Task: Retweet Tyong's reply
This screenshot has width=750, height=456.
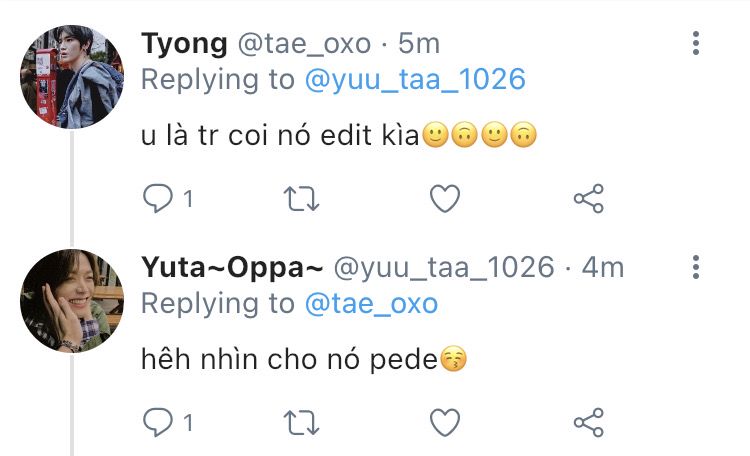Action: point(301,199)
